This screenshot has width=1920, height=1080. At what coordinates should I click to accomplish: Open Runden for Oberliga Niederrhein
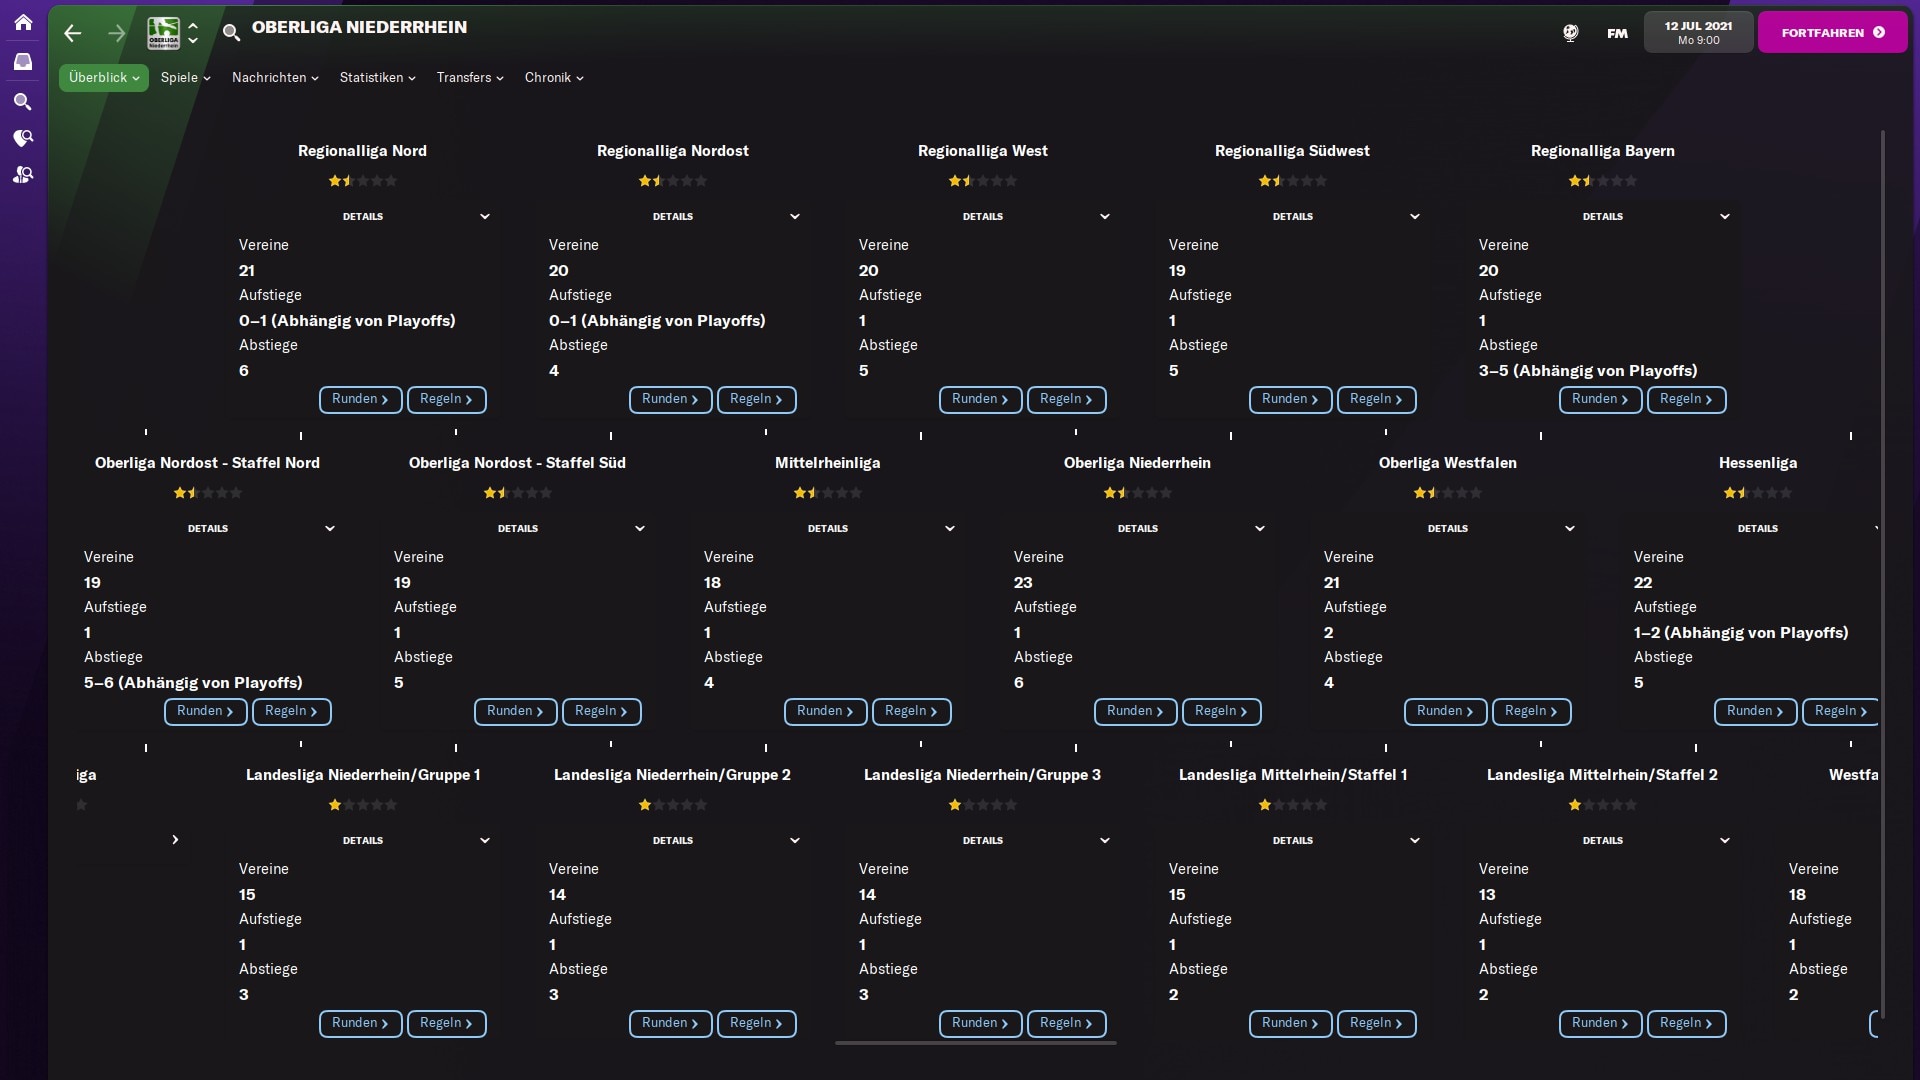1135,712
